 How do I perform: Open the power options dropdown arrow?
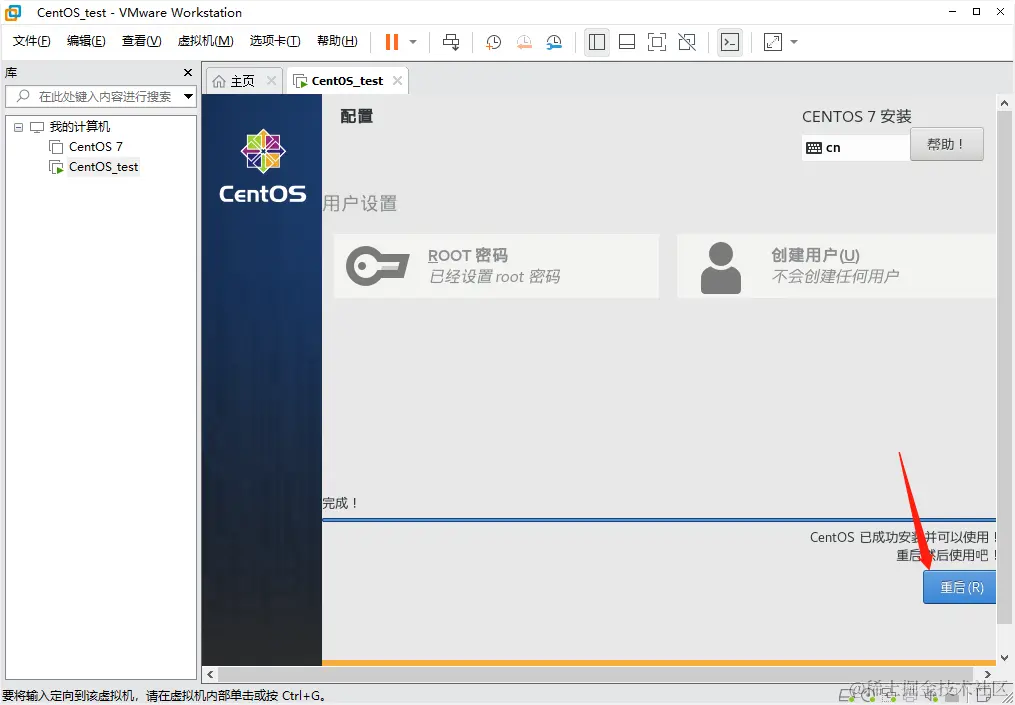413,42
